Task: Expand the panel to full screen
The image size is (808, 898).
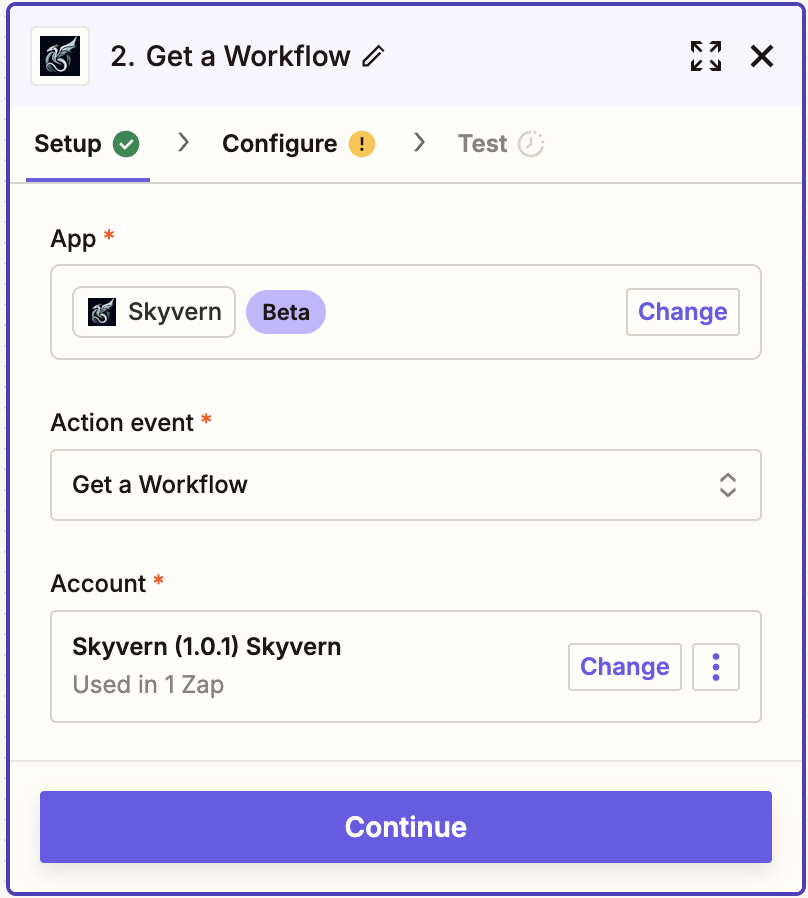Action: (x=706, y=56)
